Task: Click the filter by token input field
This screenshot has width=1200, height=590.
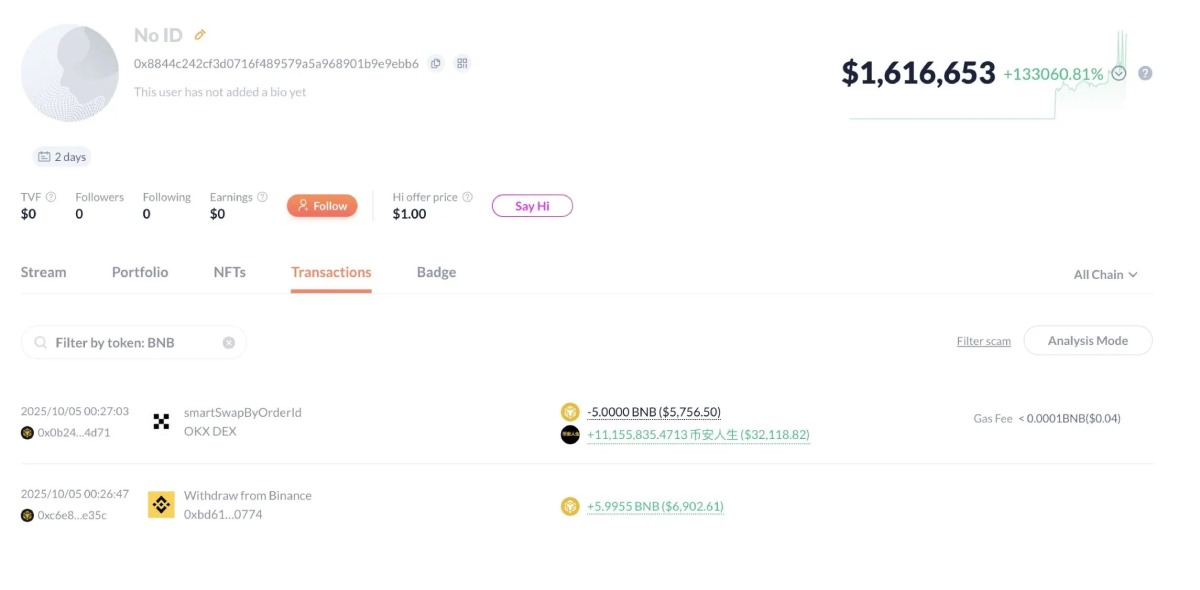Action: click(x=130, y=342)
